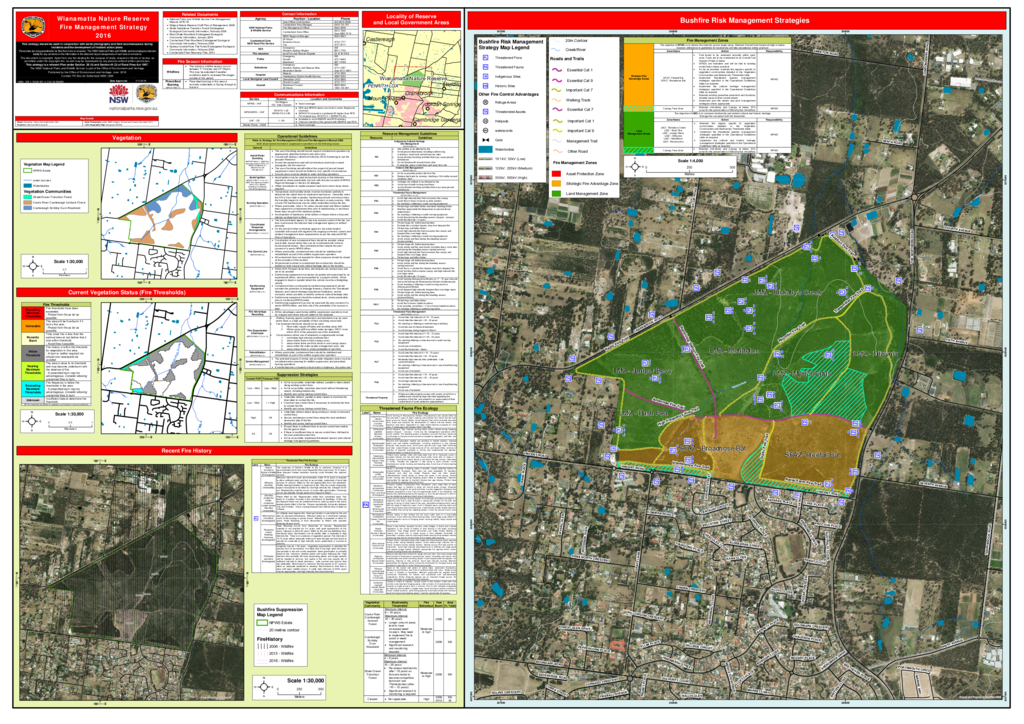Click the Vulnerable orange fire threshold swatch
This screenshot has width=1024, height=724.
click(x=33, y=326)
